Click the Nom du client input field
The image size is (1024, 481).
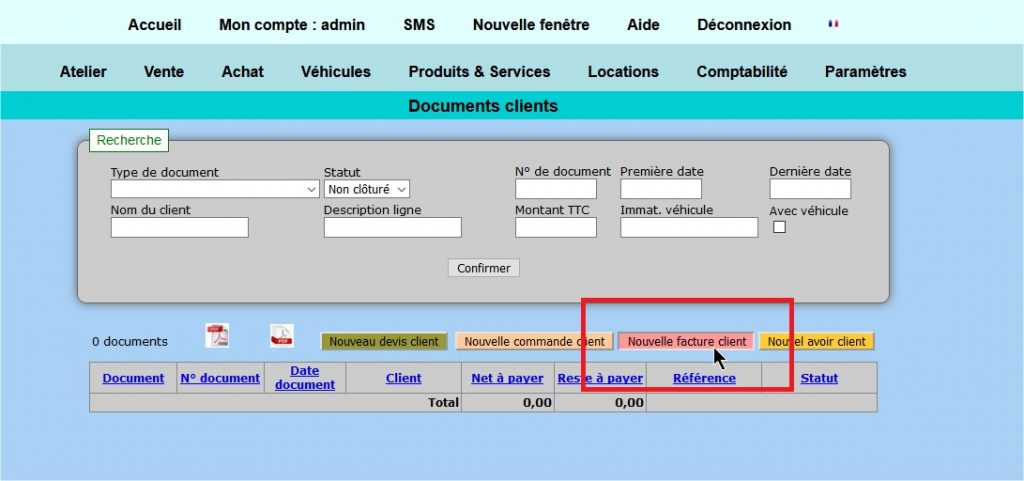click(x=179, y=228)
